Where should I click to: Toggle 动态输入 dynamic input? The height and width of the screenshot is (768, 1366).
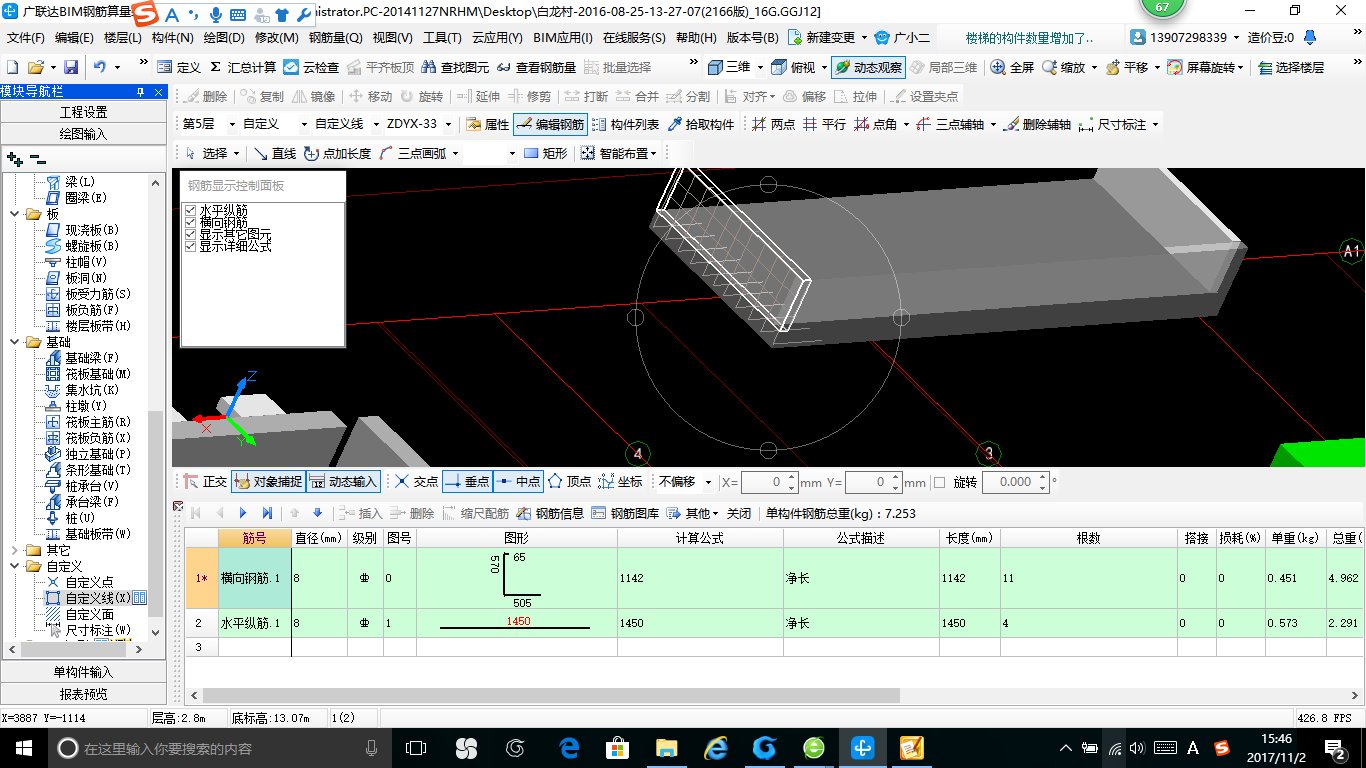(343, 482)
